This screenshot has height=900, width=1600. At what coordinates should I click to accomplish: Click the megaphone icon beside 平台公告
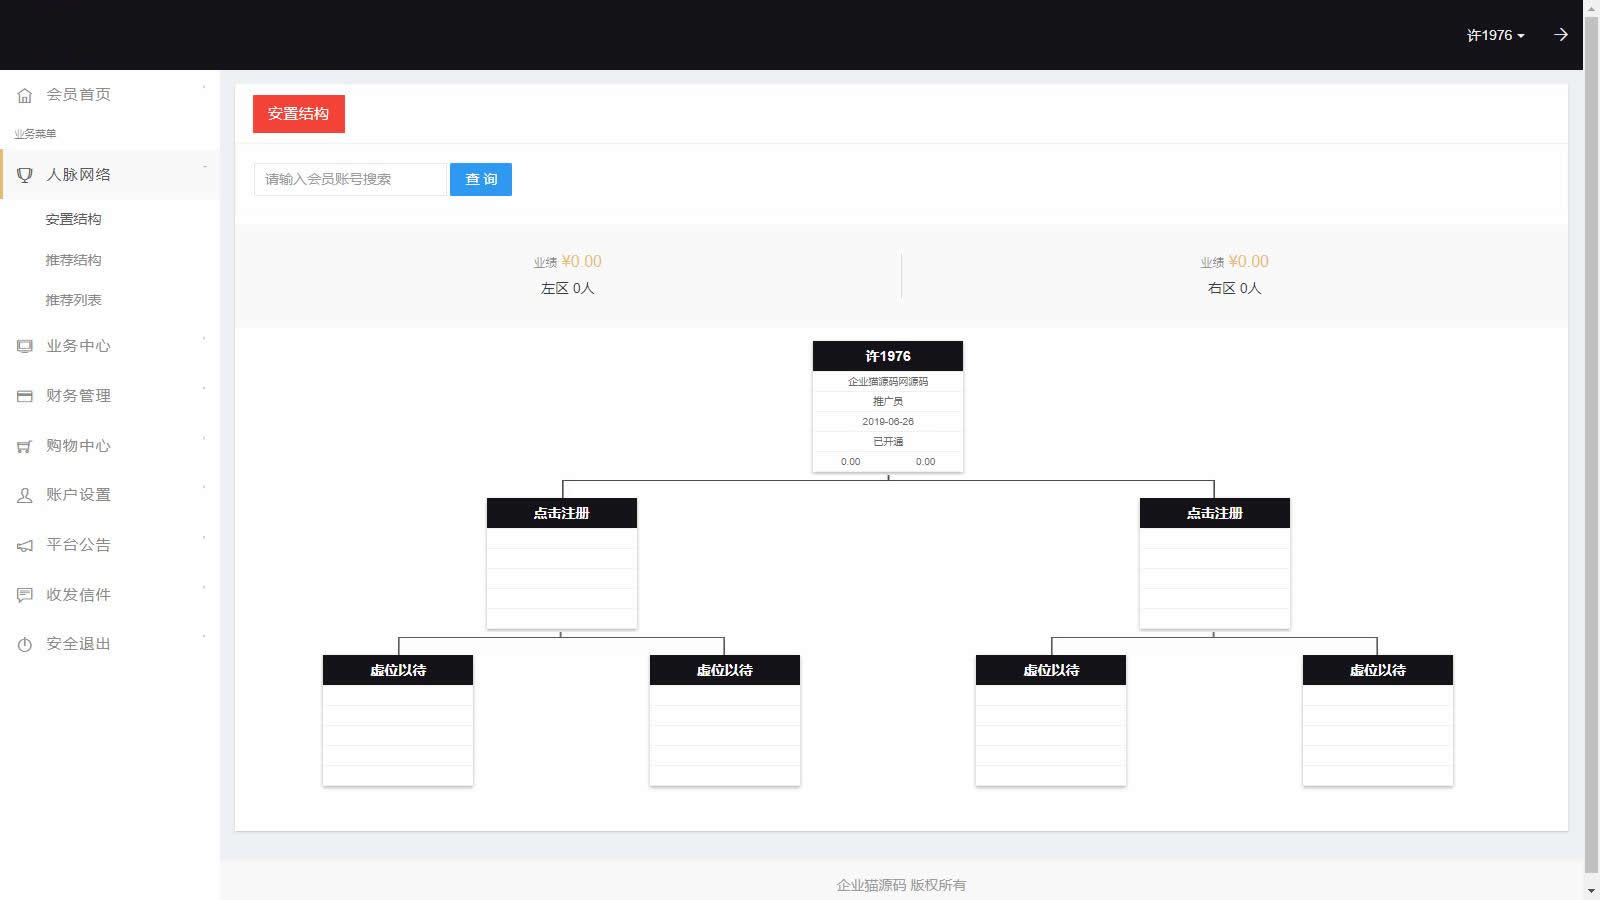click(x=25, y=545)
